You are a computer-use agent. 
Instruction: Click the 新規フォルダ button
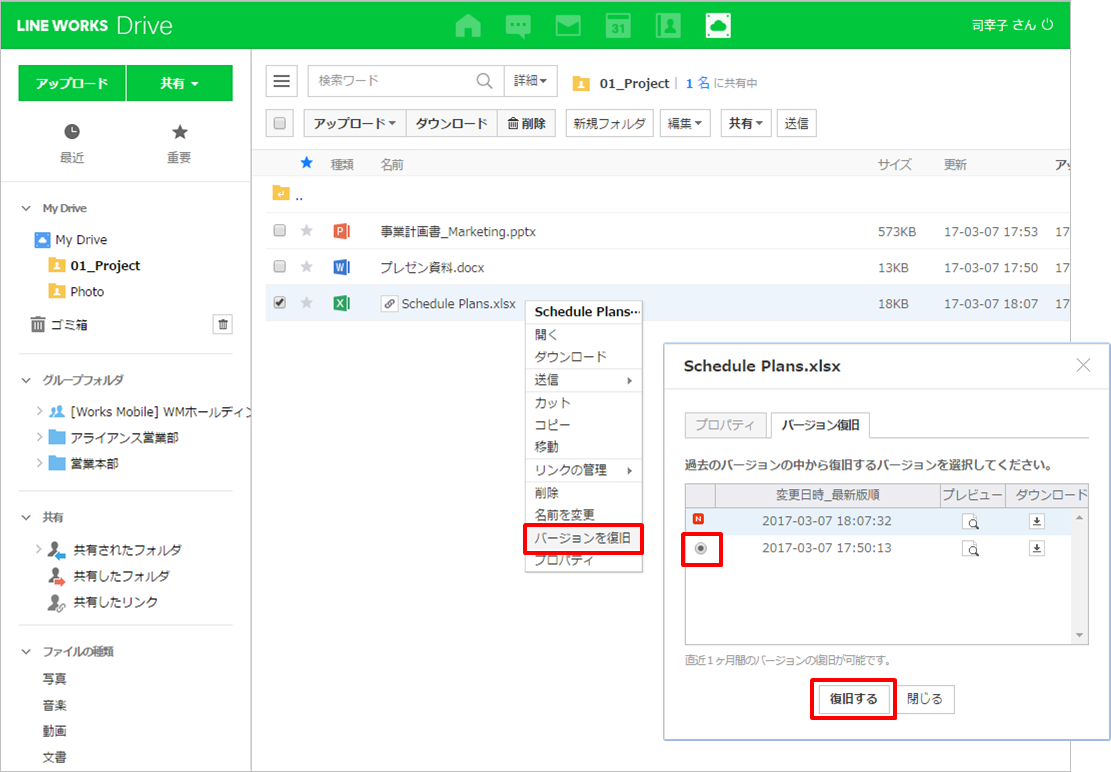tap(609, 123)
